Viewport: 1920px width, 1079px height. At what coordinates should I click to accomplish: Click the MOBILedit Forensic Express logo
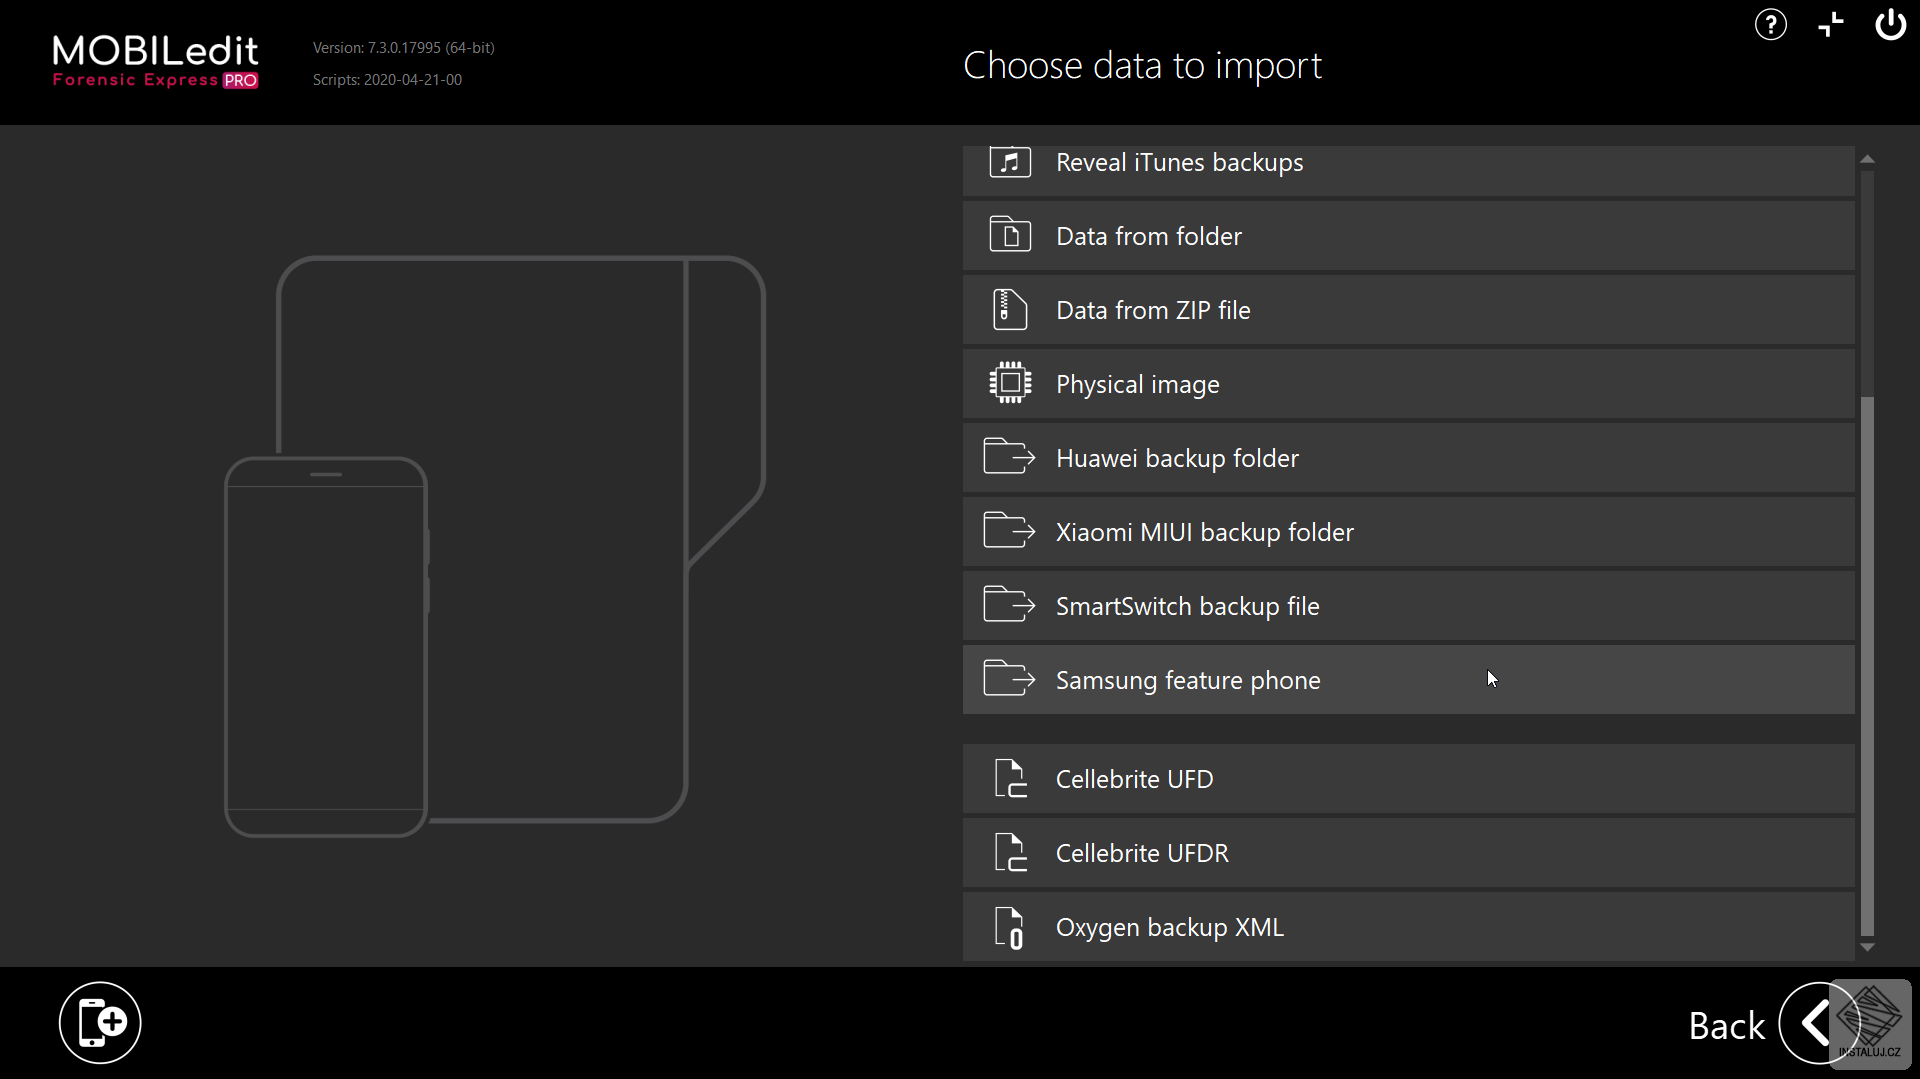tap(155, 62)
